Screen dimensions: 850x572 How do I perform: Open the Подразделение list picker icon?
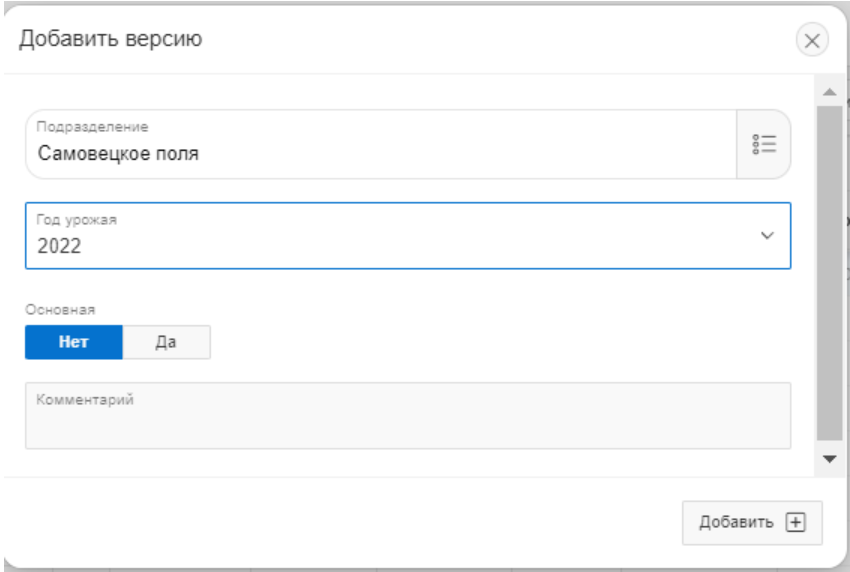pos(764,144)
